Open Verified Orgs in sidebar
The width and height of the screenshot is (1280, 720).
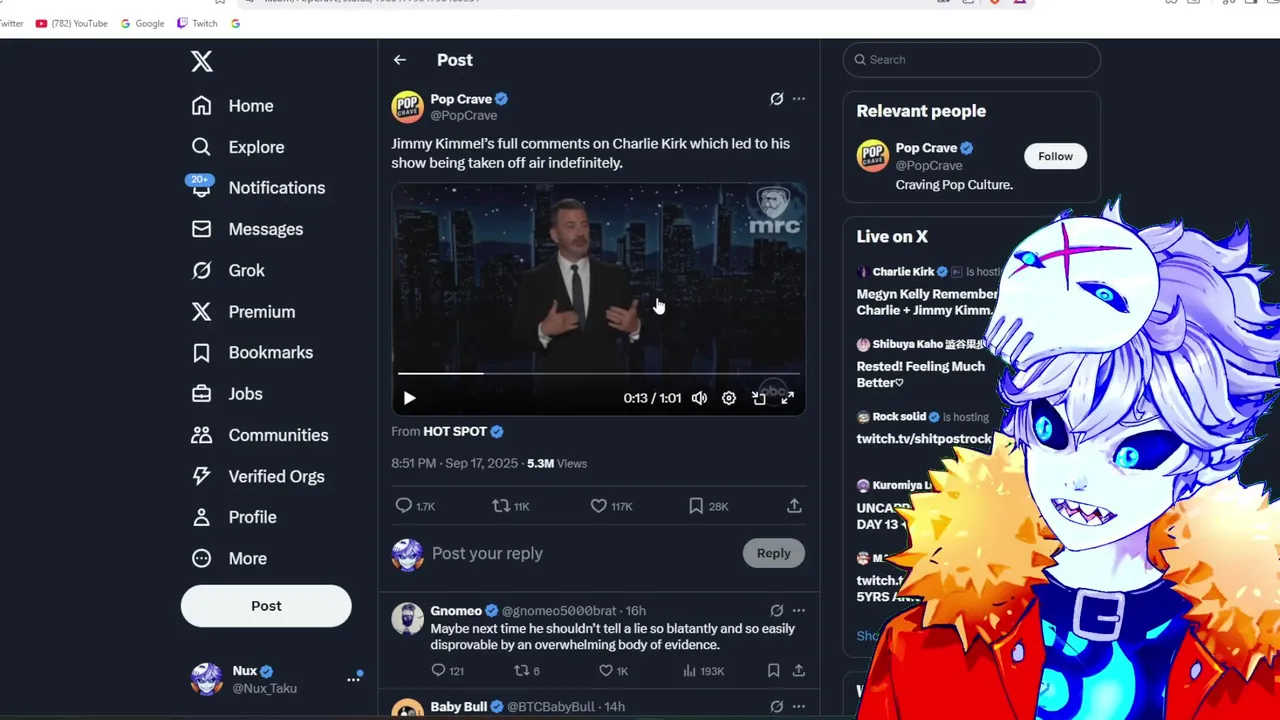point(257,476)
